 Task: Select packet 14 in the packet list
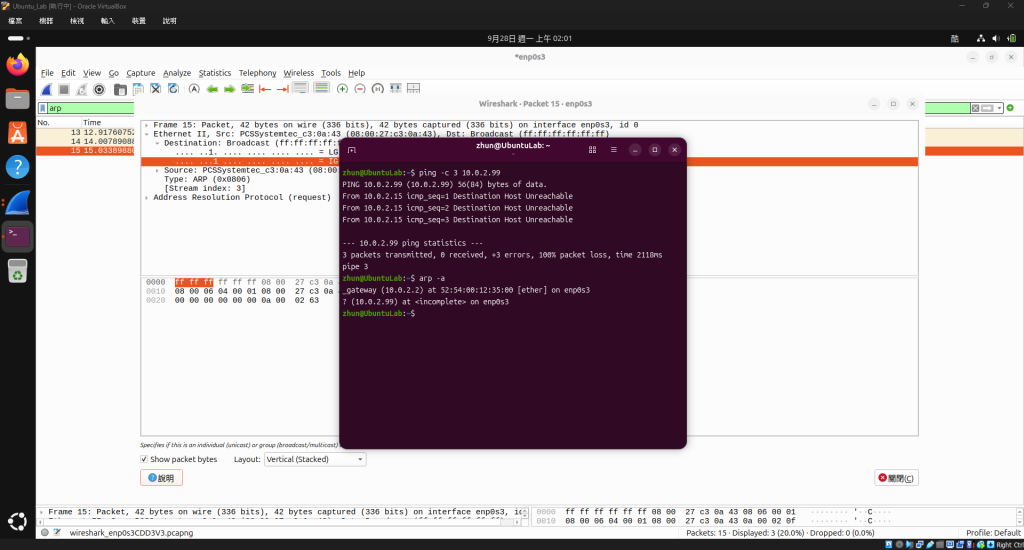(x=86, y=141)
